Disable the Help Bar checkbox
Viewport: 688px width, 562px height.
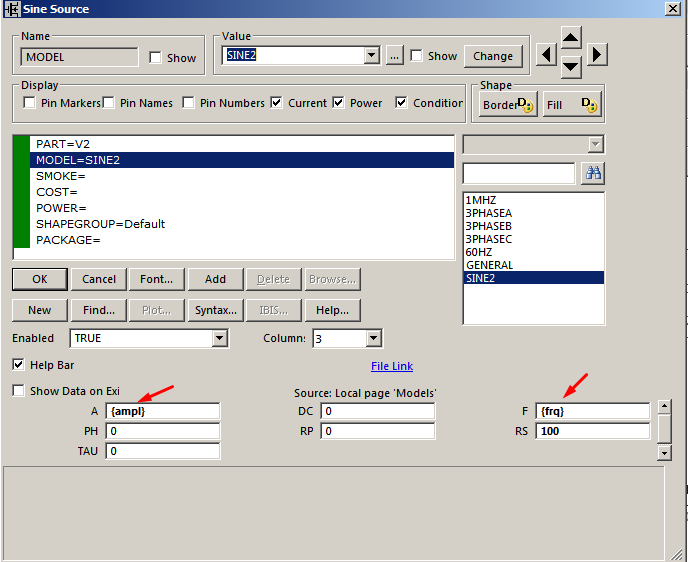18,365
